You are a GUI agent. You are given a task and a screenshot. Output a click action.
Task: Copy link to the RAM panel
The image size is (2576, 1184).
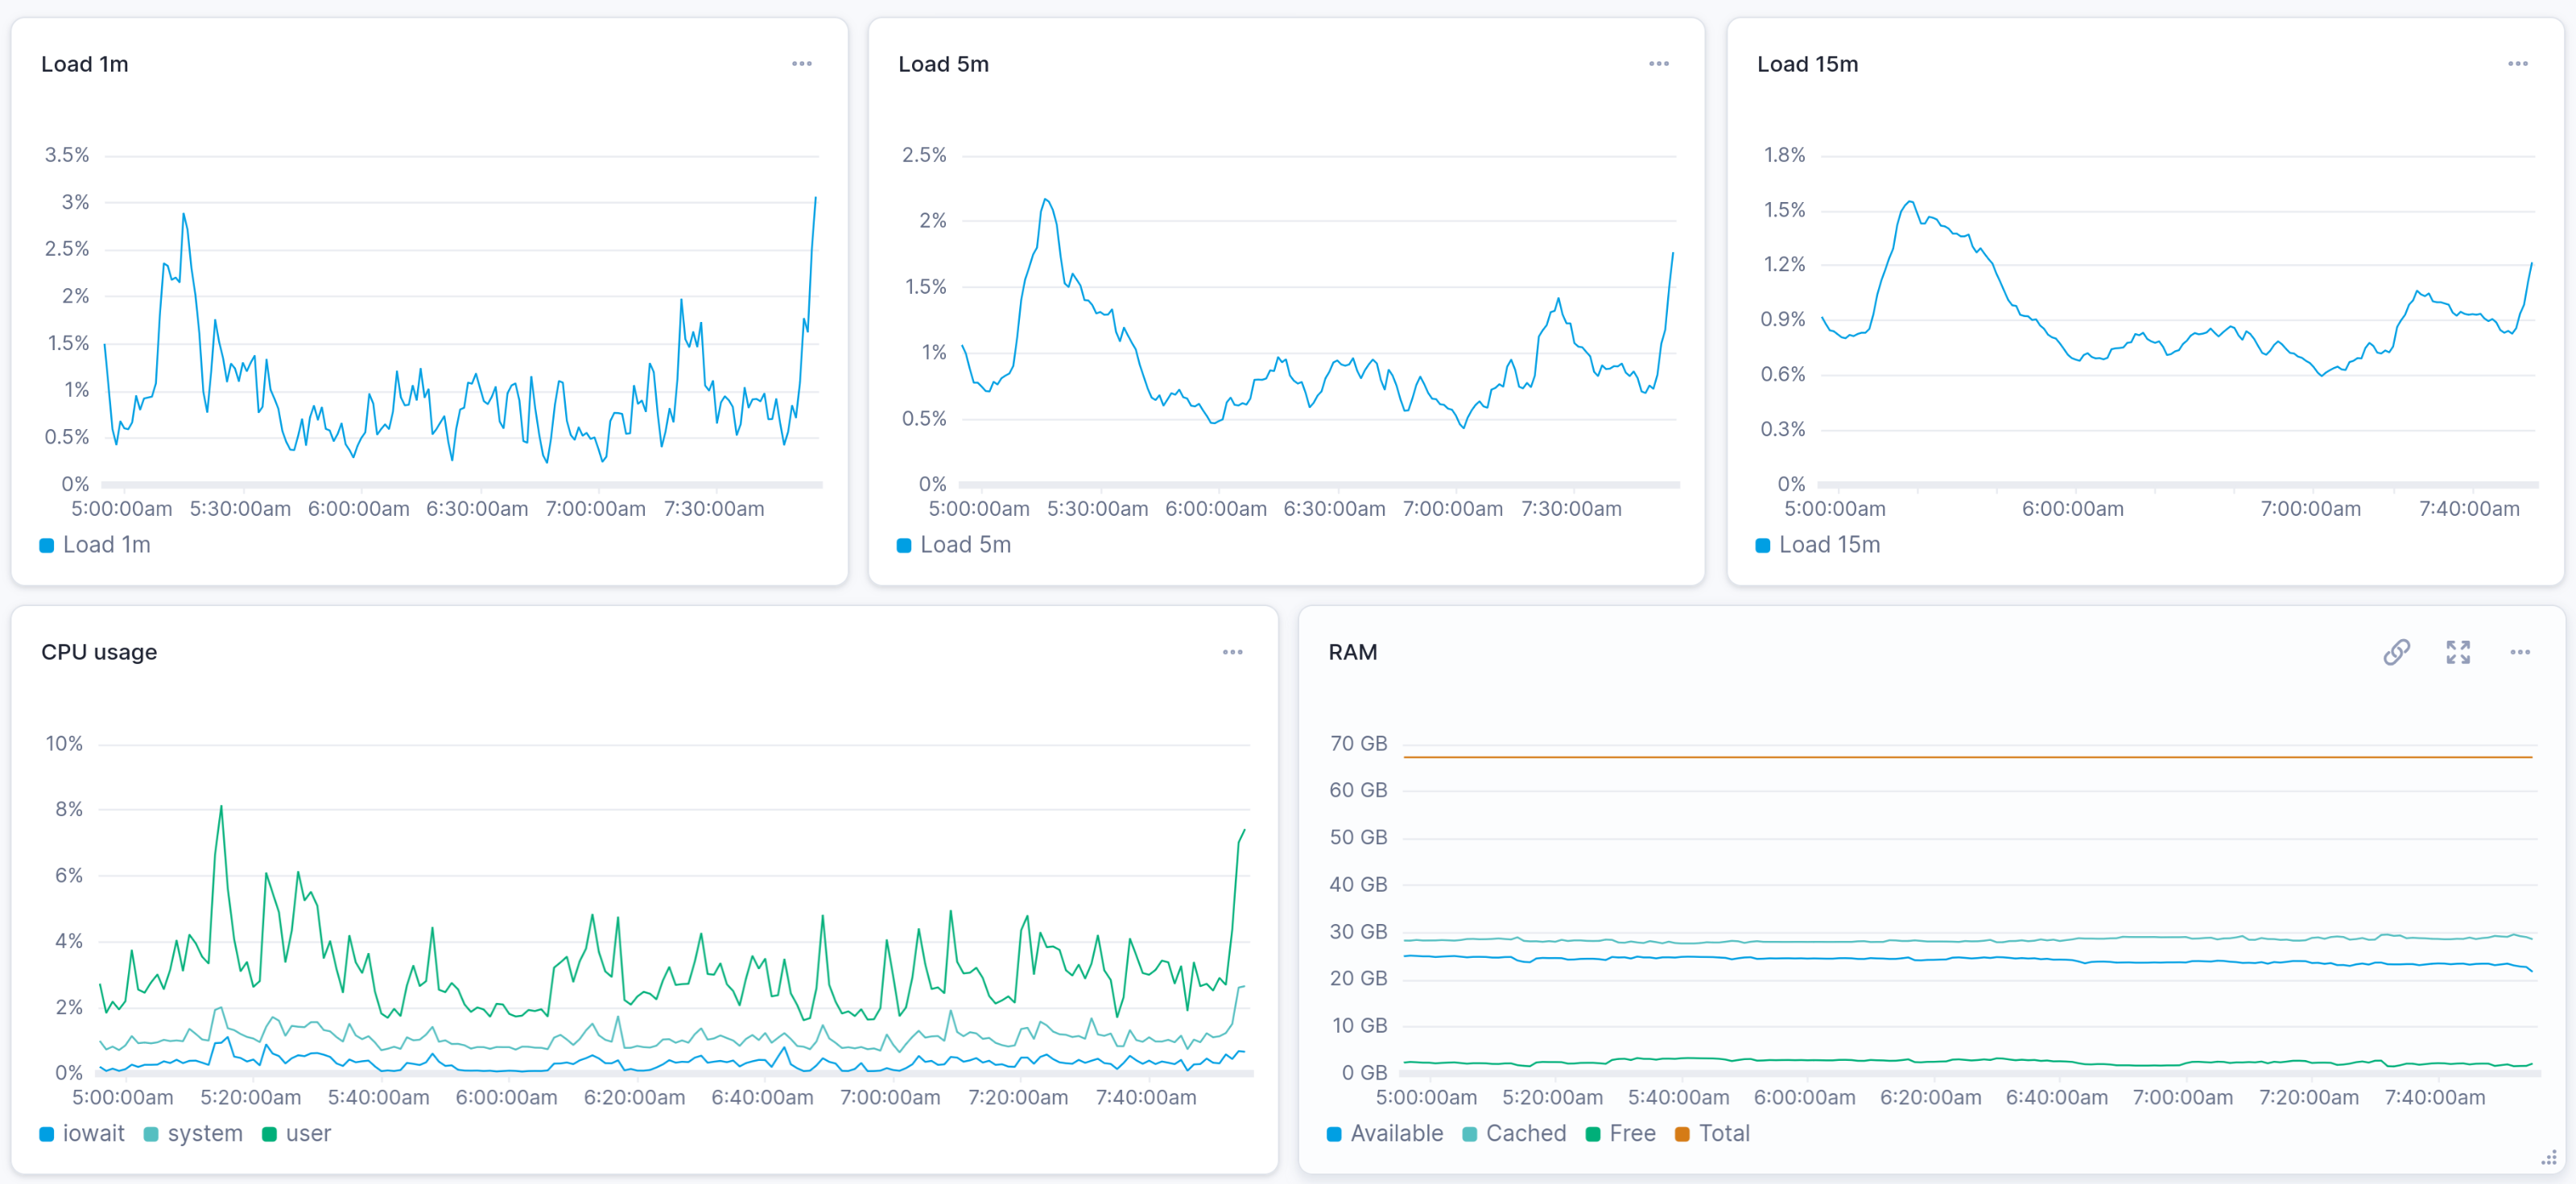tap(2396, 652)
